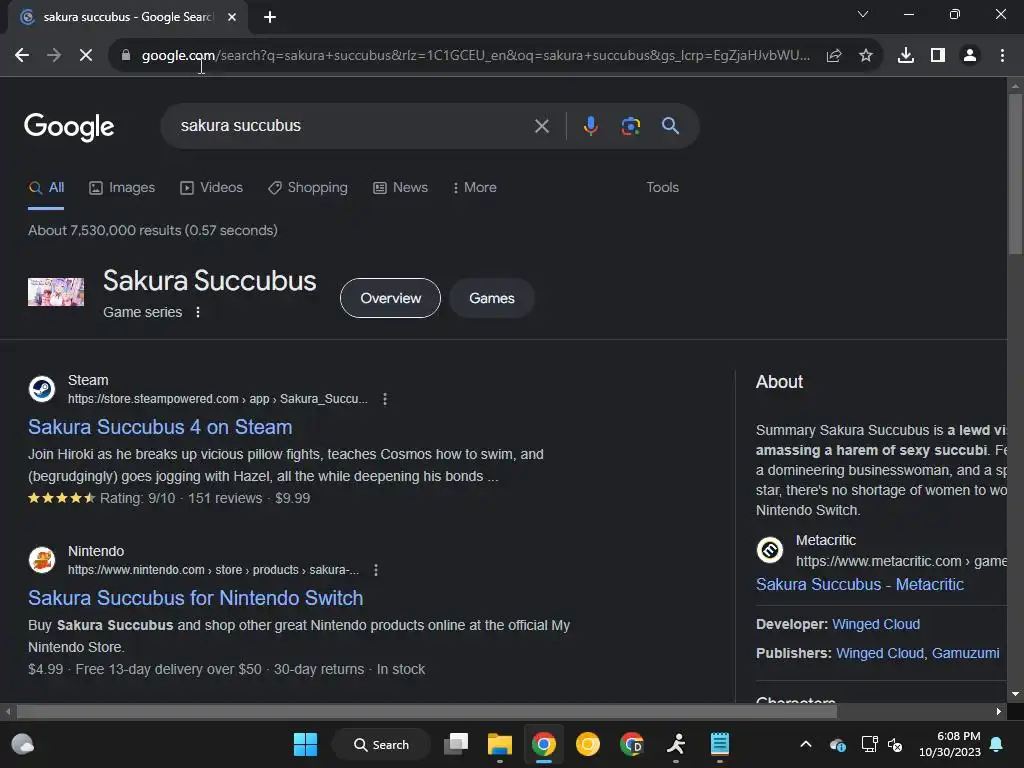The width and height of the screenshot is (1024, 768).
Task: Close the sakura succubus tab
Action: [x=232, y=17]
